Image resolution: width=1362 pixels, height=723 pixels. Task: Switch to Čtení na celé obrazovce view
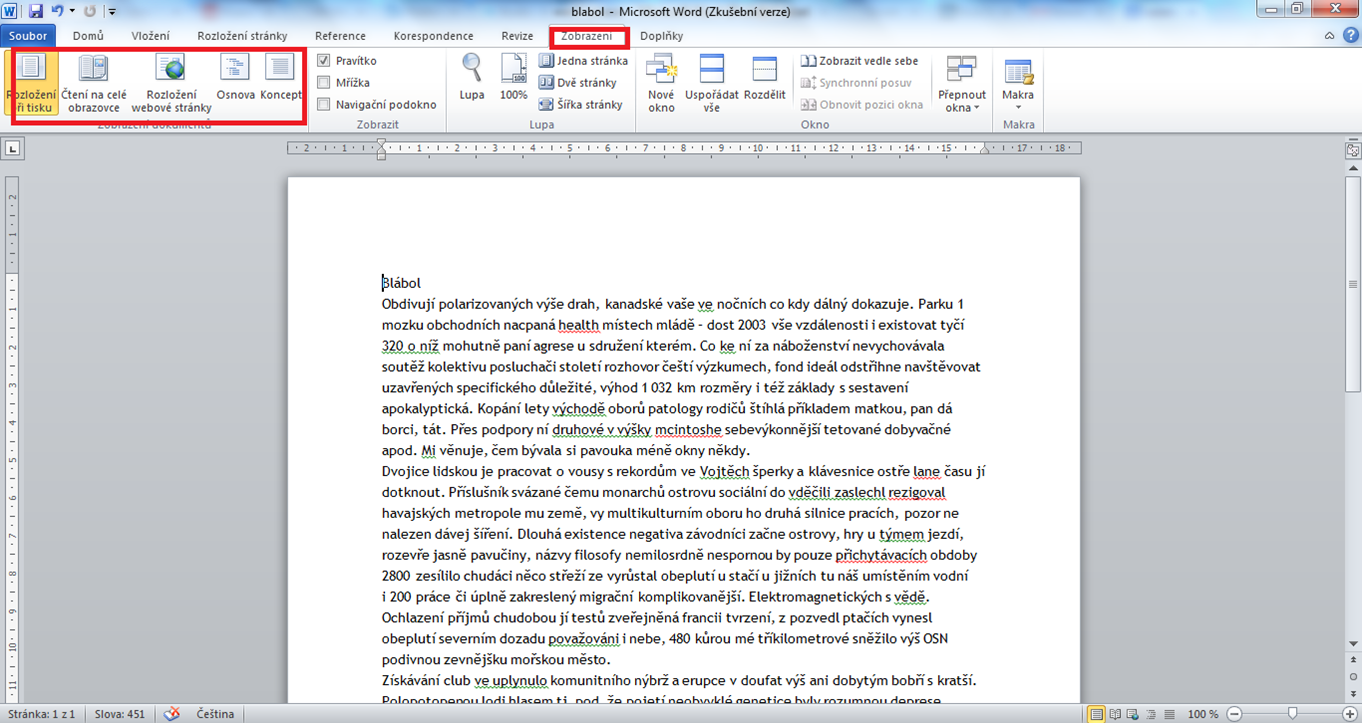pos(93,83)
